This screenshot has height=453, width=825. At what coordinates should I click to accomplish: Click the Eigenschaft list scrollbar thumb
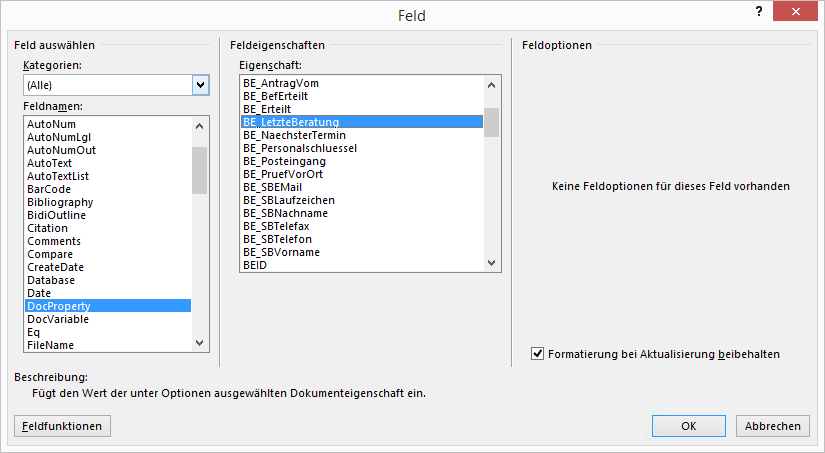click(x=491, y=122)
